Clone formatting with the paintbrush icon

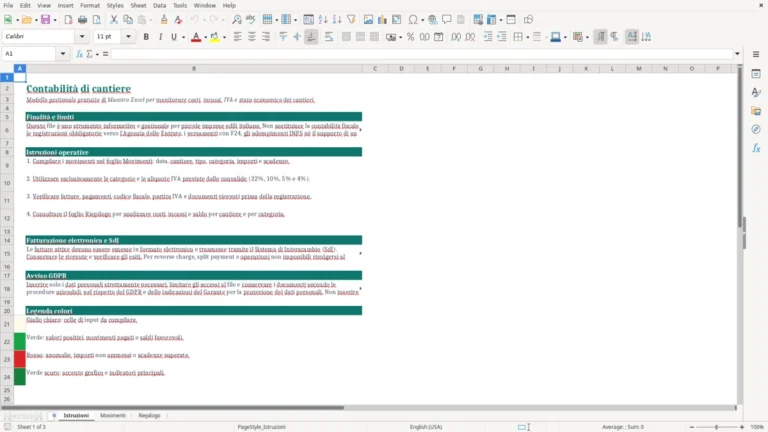click(164, 20)
